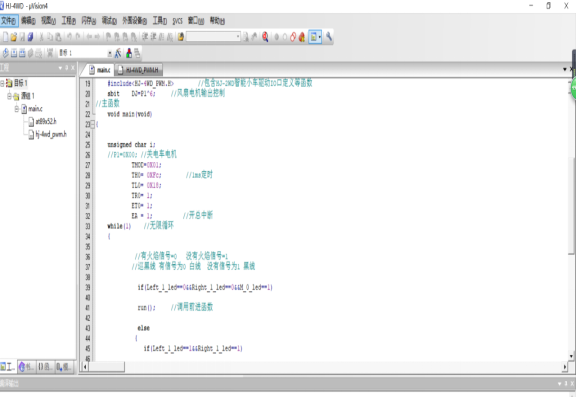
Task: Open Target Options magic wand icon
Action: point(118,53)
